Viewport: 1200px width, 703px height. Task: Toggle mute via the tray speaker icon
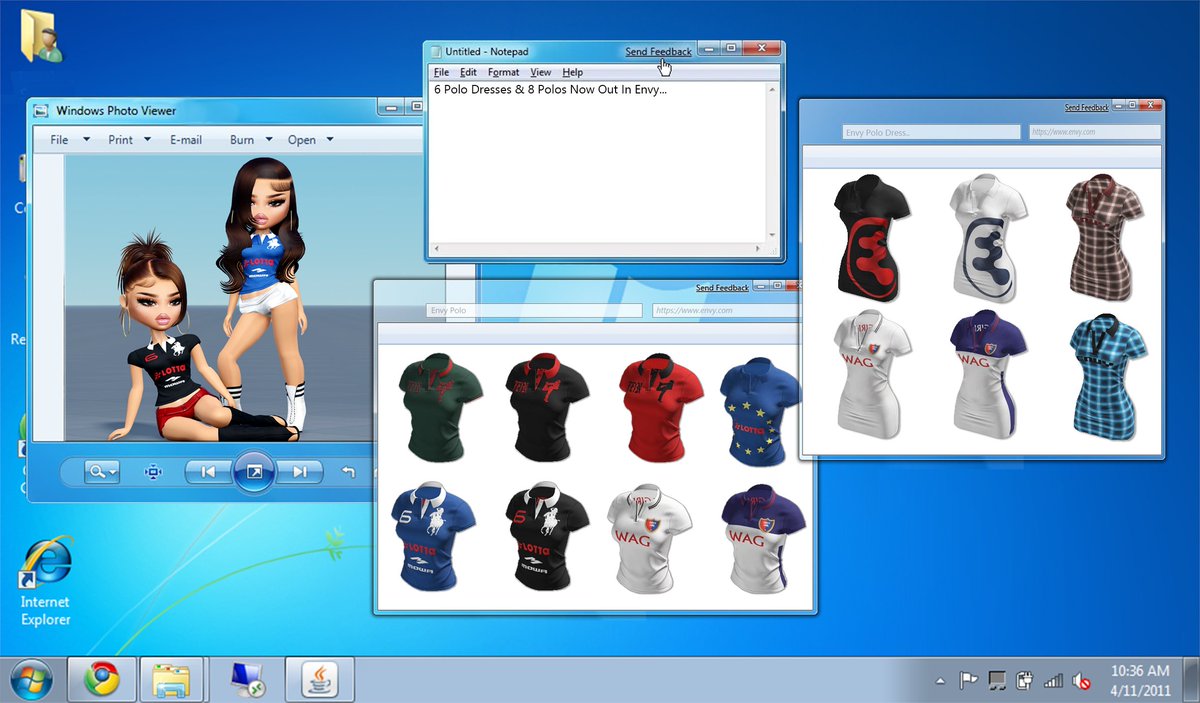[1082, 679]
